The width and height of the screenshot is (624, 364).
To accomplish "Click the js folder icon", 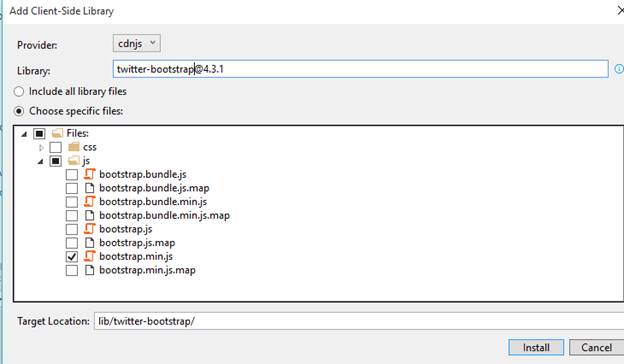I will point(74,160).
